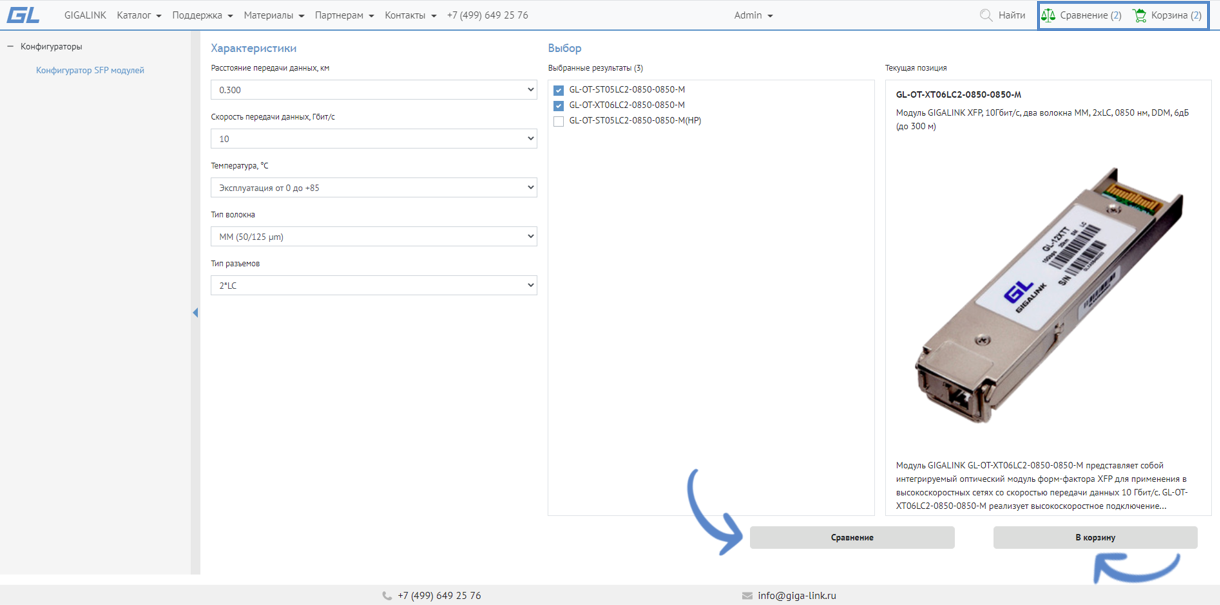
Task: Open the Контакты menu
Action: coord(411,15)
